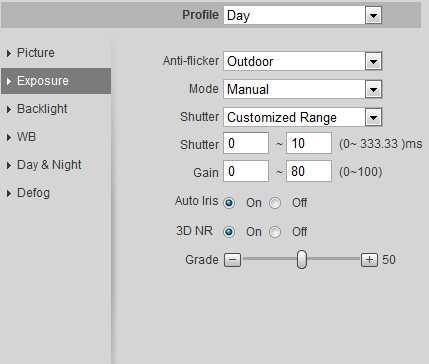
Task: Select the 3D NR On radio button
Action: click(229, 232)
